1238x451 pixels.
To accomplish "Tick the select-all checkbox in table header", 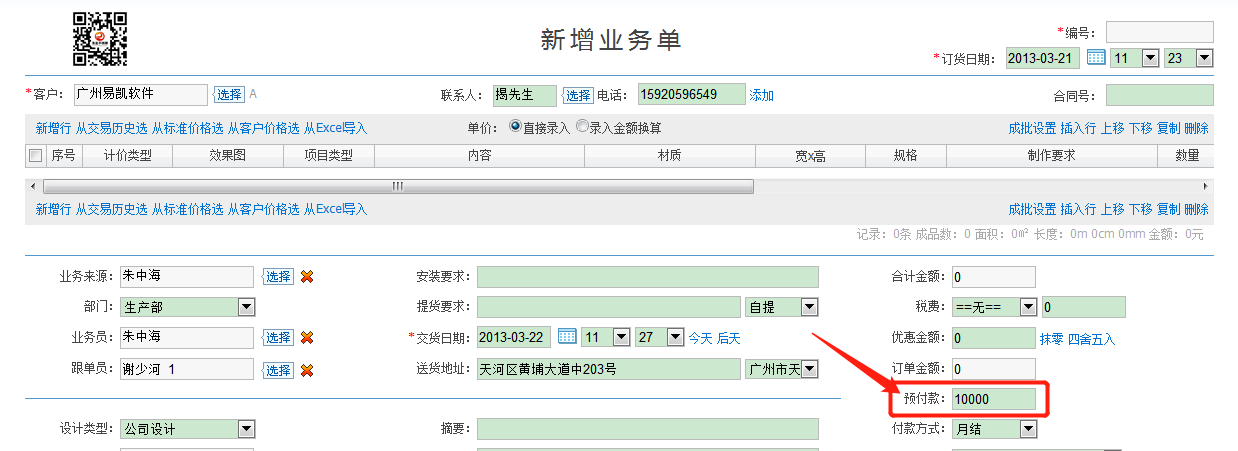I will point(36,155).
